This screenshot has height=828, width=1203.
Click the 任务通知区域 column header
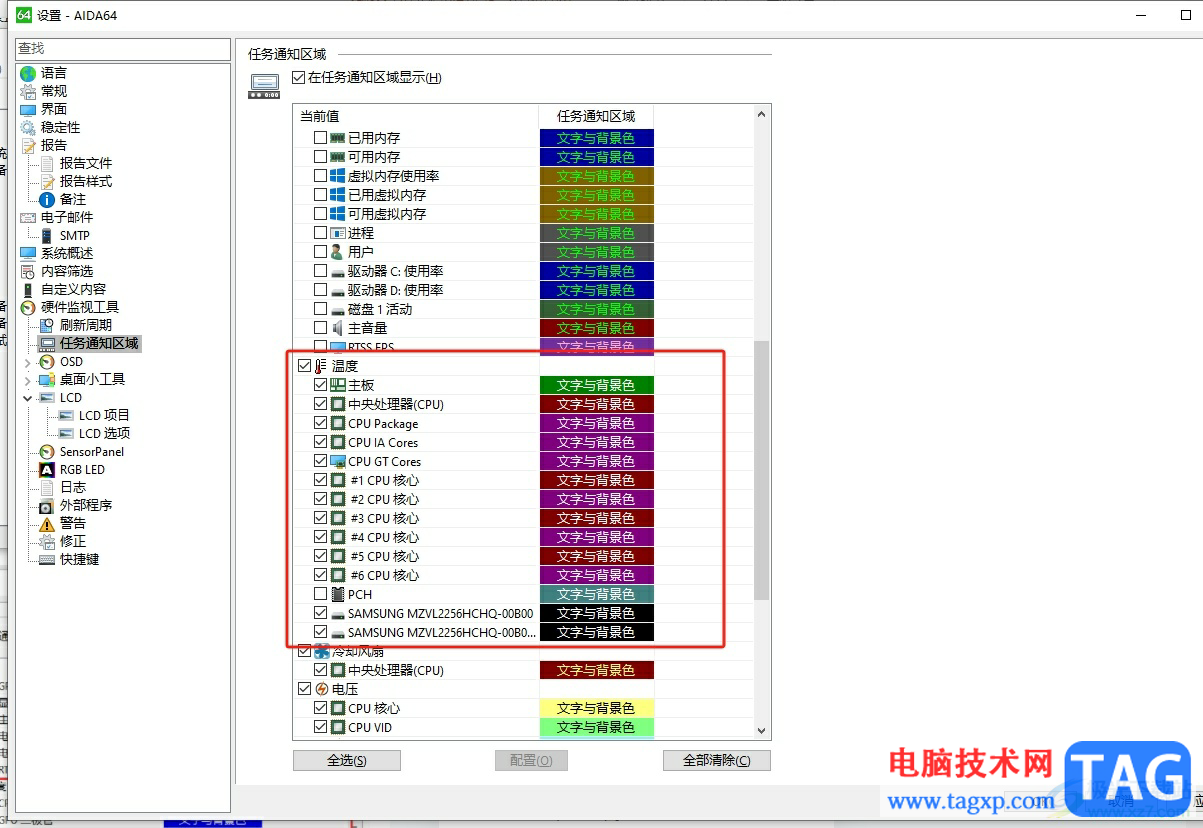(x=596, y=116)
